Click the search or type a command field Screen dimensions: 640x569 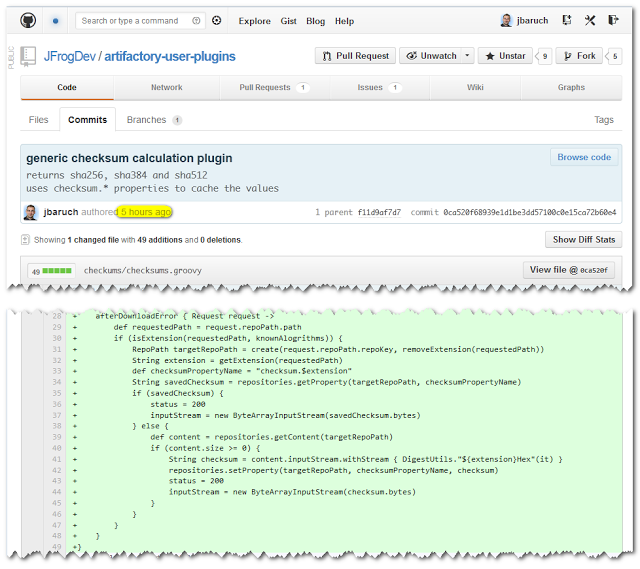click(x=140, y=20)
